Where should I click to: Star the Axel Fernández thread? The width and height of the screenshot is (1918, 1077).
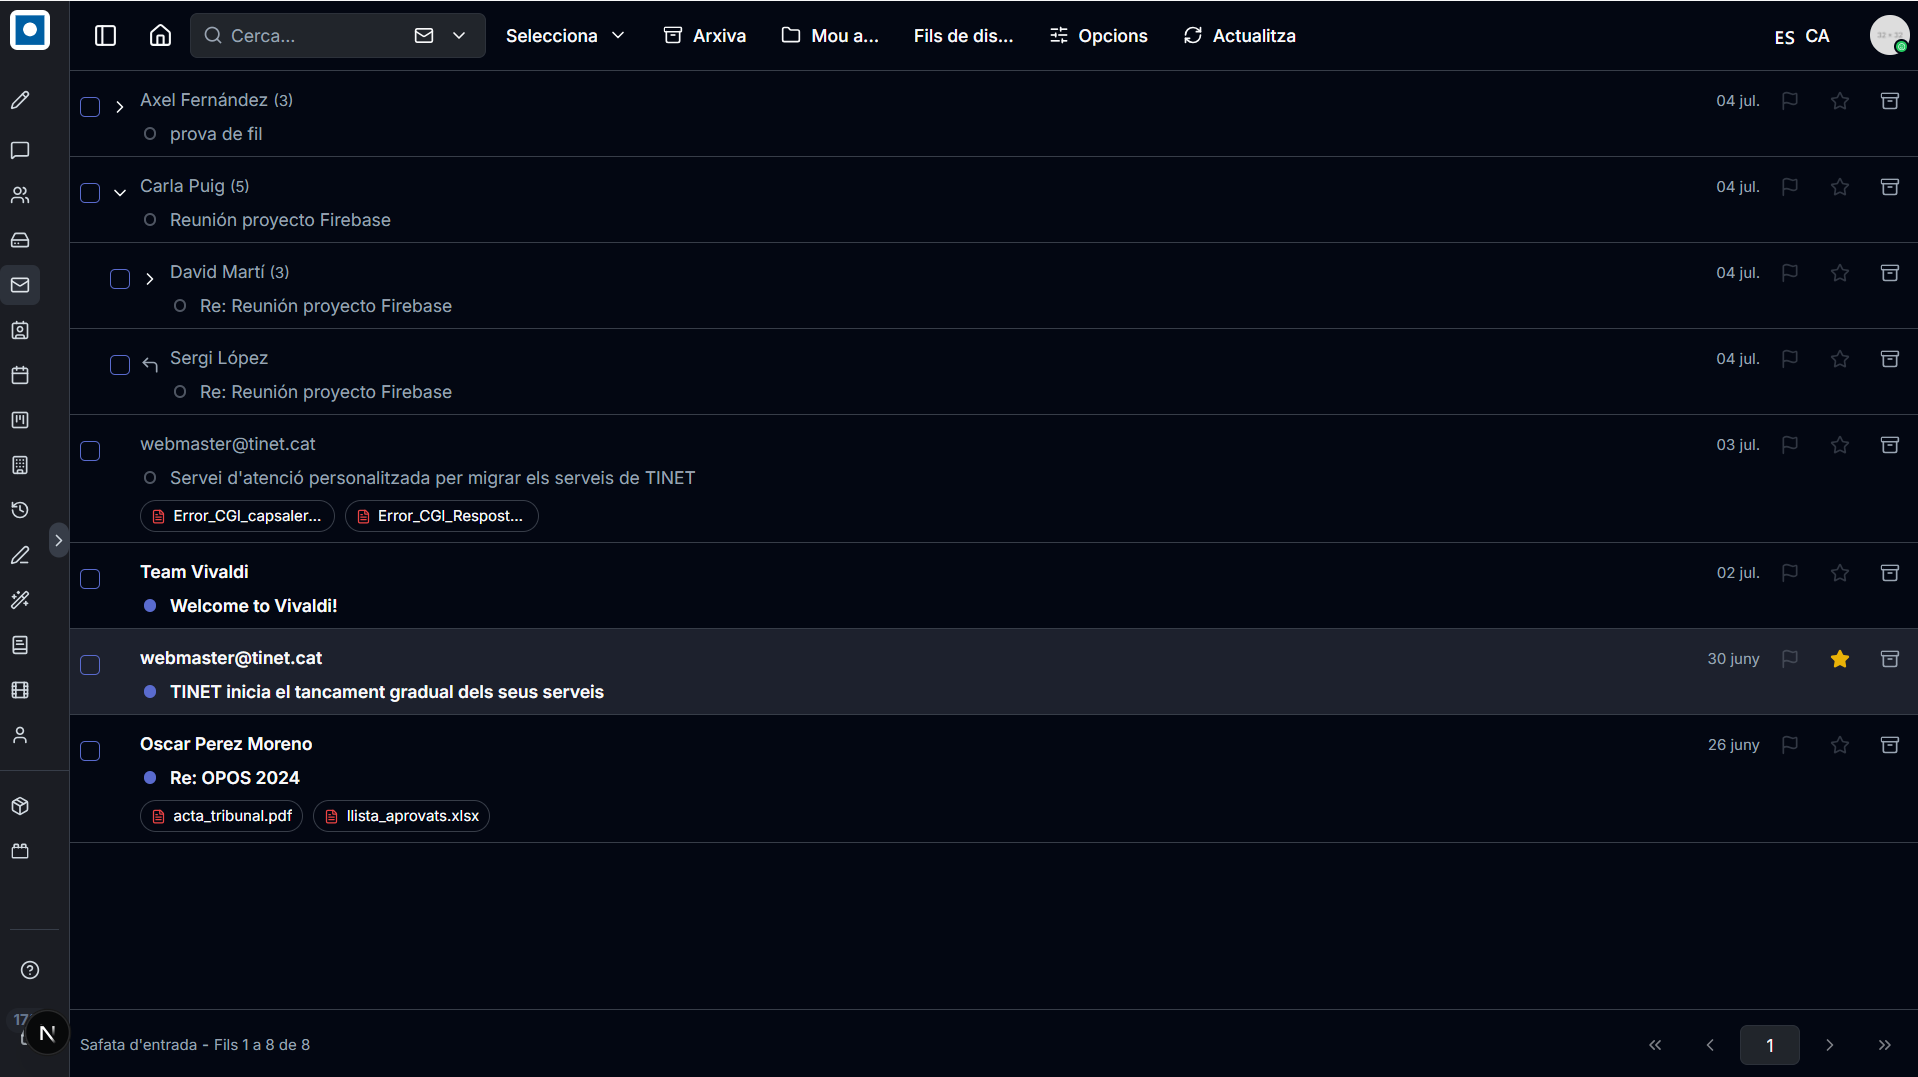(1840, 101)
